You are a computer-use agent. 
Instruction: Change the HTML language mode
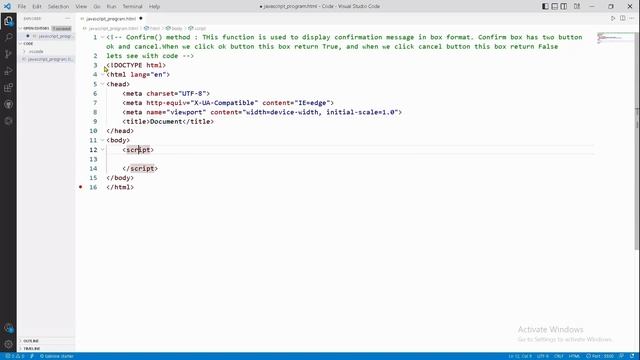(x=574, y=356)
